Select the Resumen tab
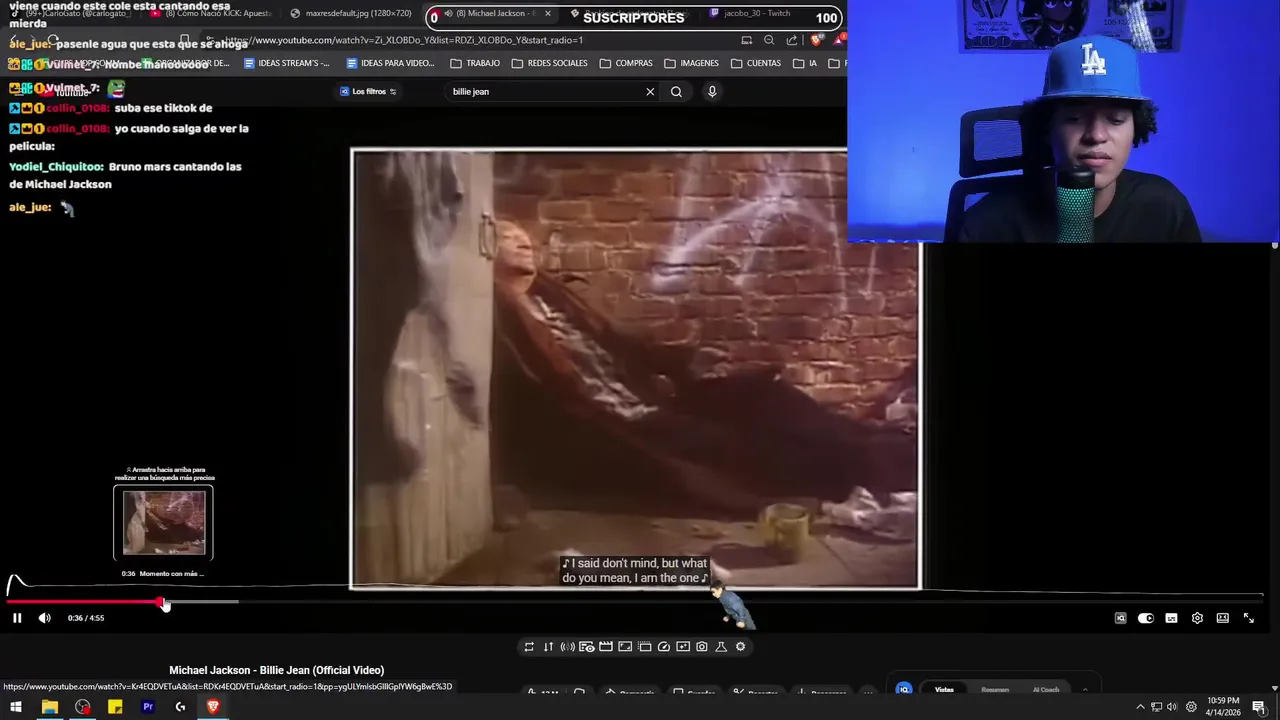The width and height of the screenshot is (1280, 720). (995, 690)
